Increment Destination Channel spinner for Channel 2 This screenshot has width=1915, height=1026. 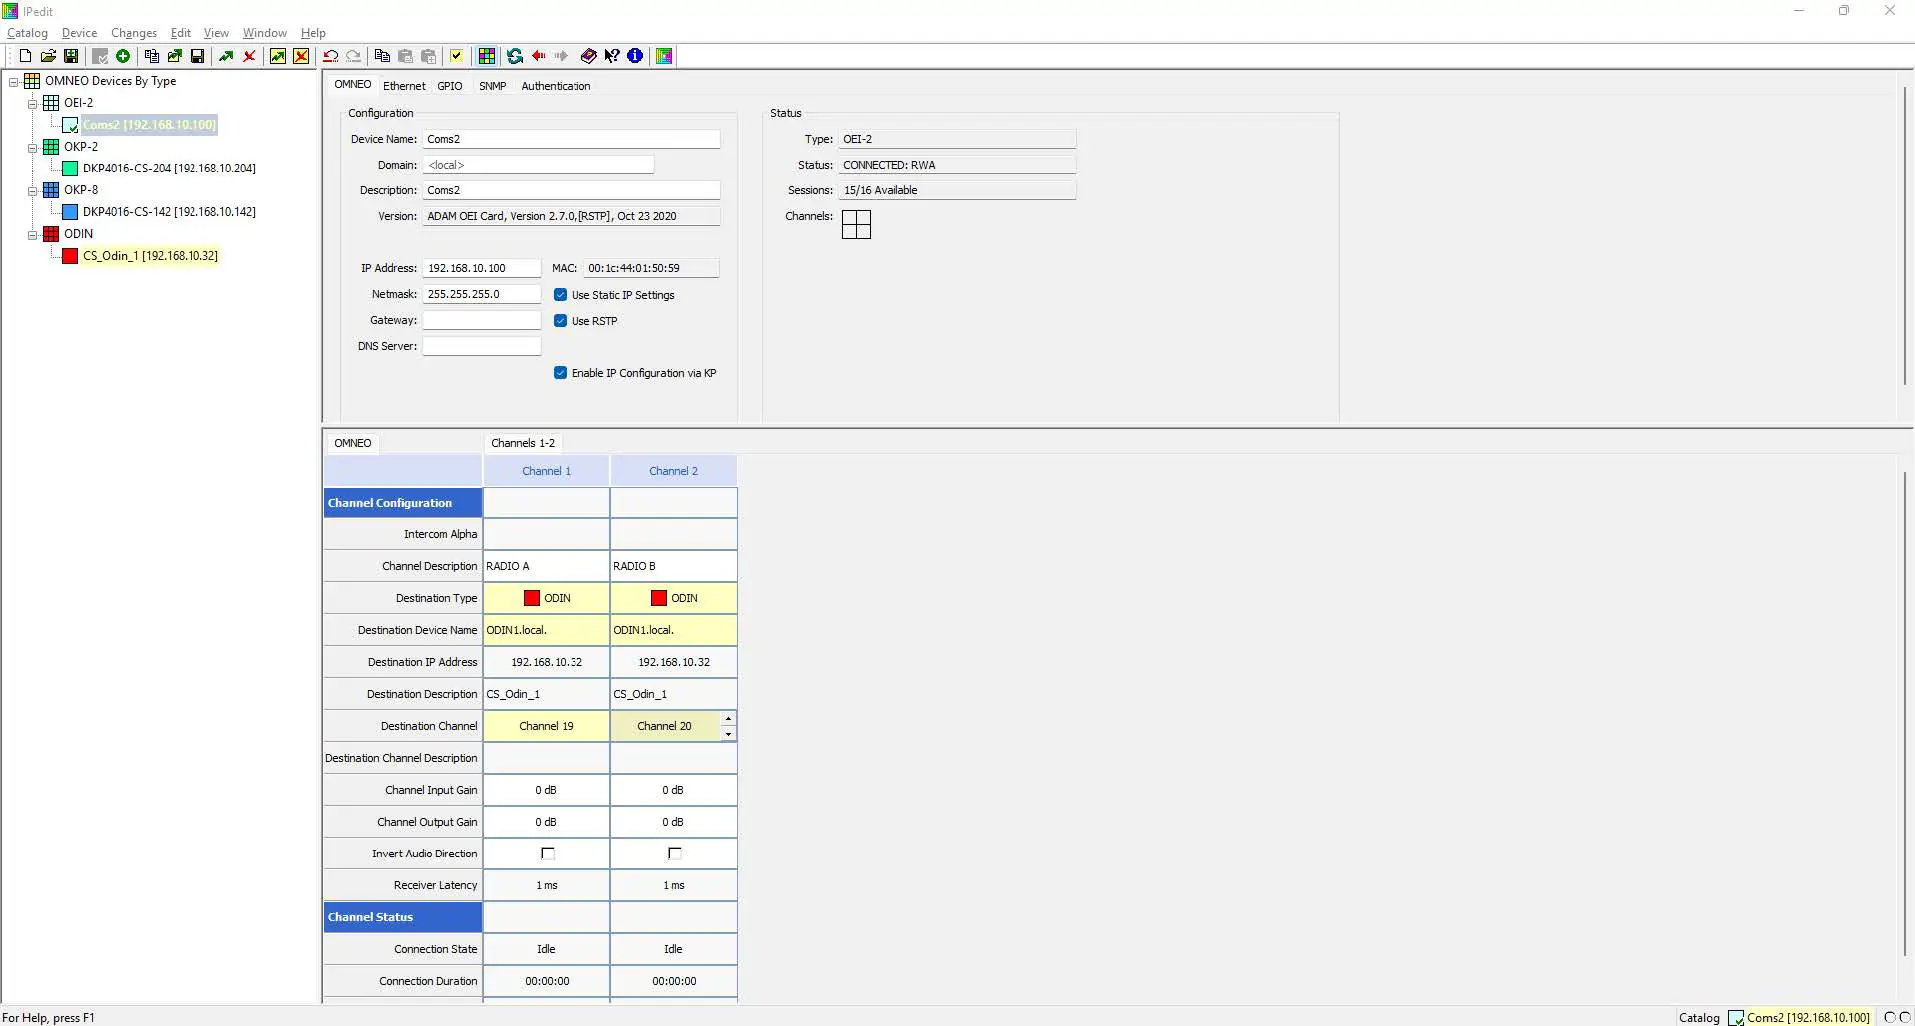pos(728,719)
